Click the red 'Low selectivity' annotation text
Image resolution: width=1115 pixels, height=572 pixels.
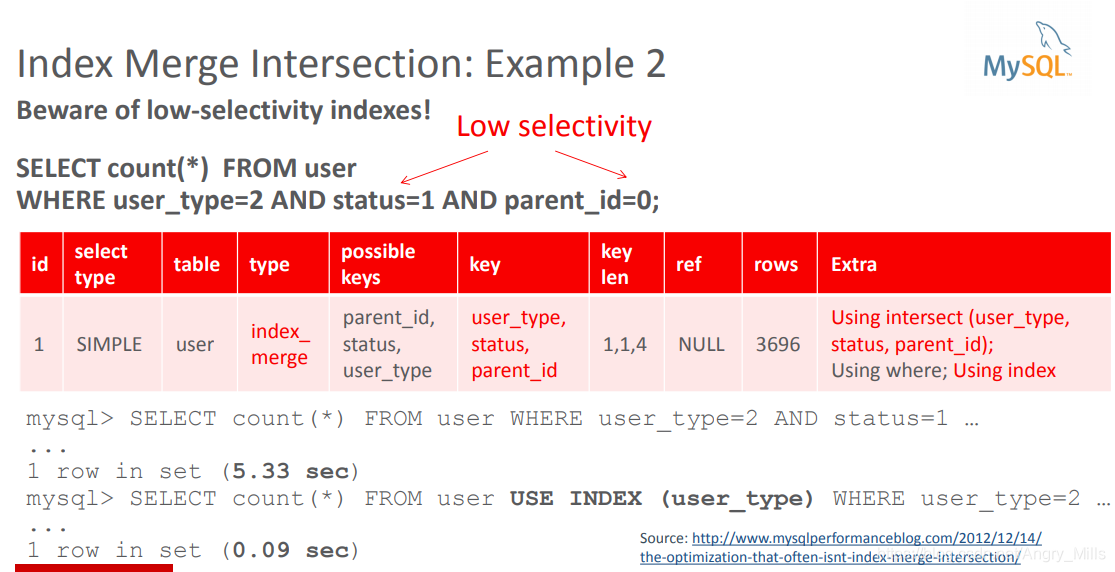click(554, 126)
